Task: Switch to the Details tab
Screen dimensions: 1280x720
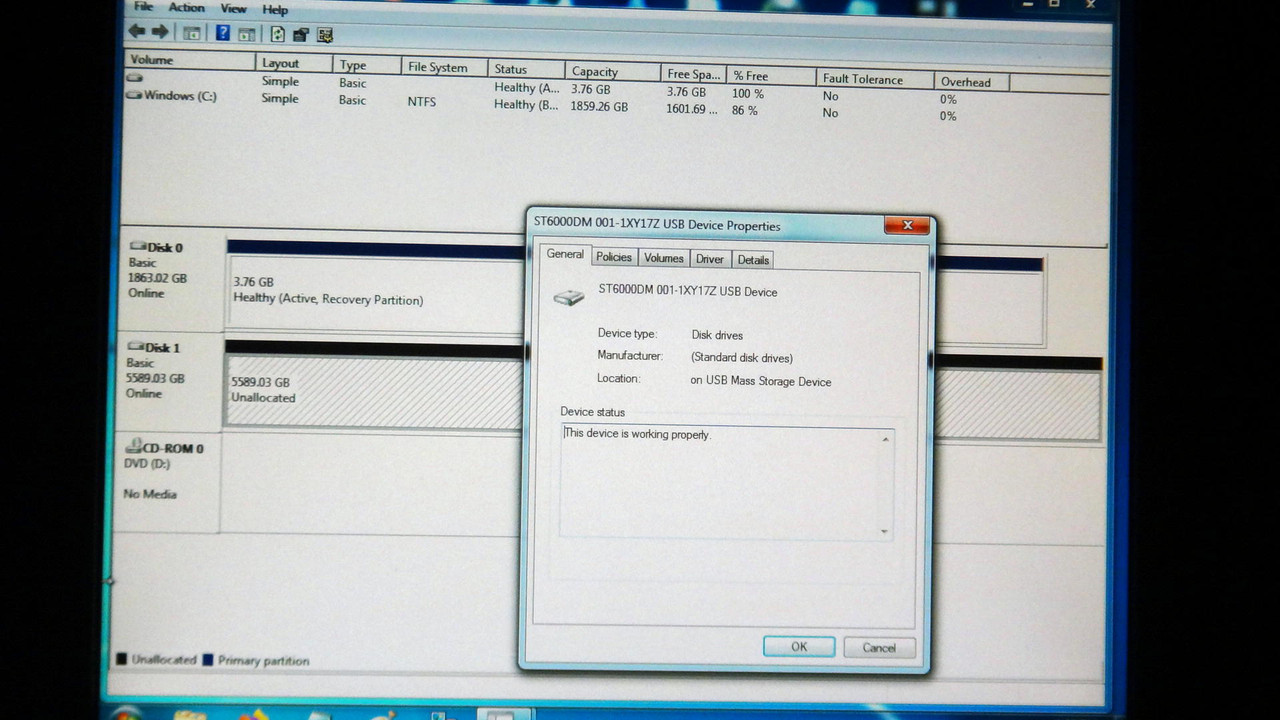Action: tap(753, 260)
